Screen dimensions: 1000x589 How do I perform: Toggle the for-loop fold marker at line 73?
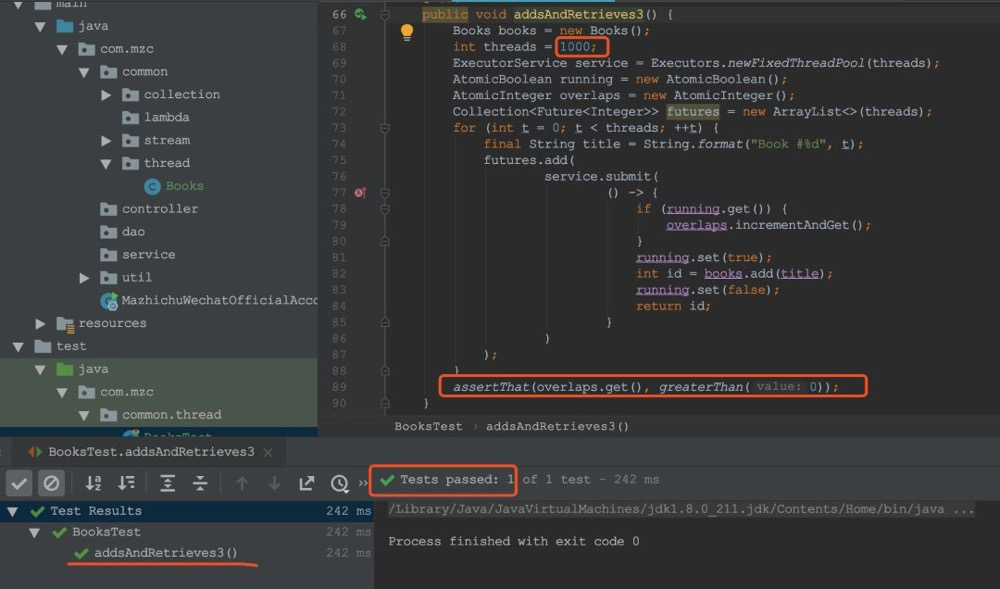[x=385, y=128]
